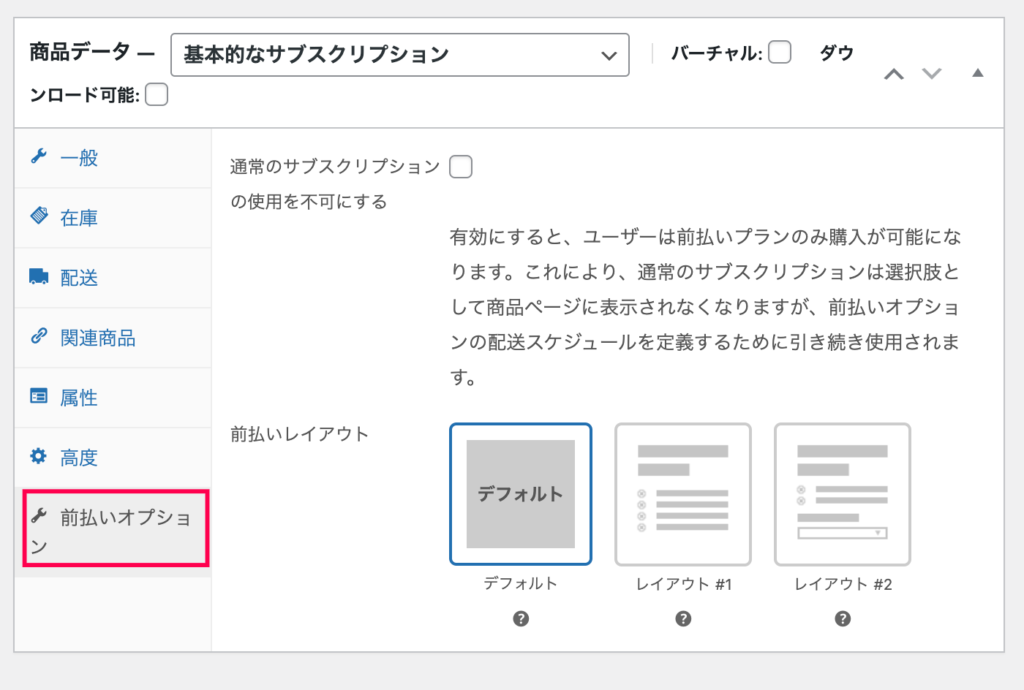Check 通常のサブスクリプションの使用を不可にする box
This screenshot has width=1024, height=690.
[x=461, y=167]
